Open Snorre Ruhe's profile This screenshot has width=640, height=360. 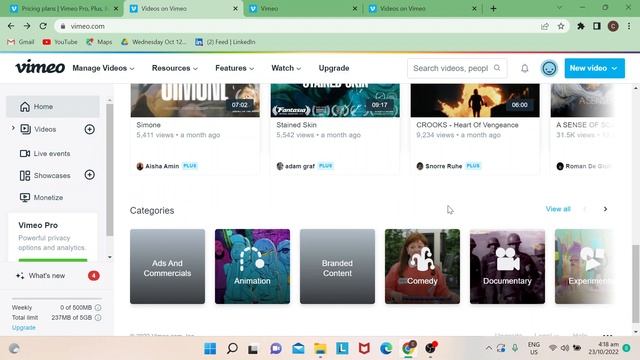pos(443,166)
